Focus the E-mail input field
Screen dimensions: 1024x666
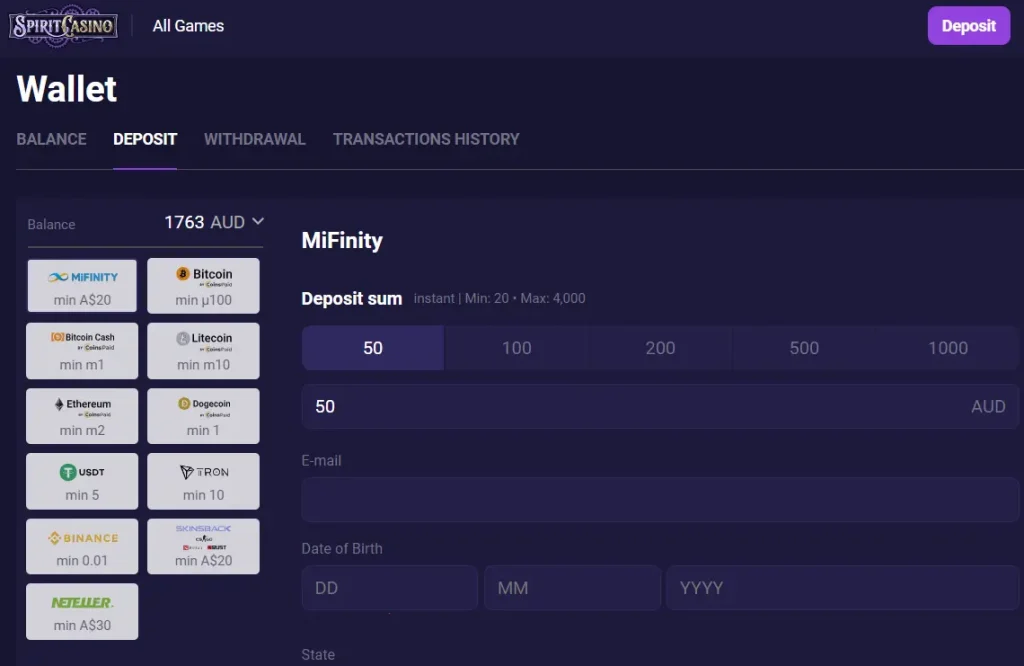660,500
